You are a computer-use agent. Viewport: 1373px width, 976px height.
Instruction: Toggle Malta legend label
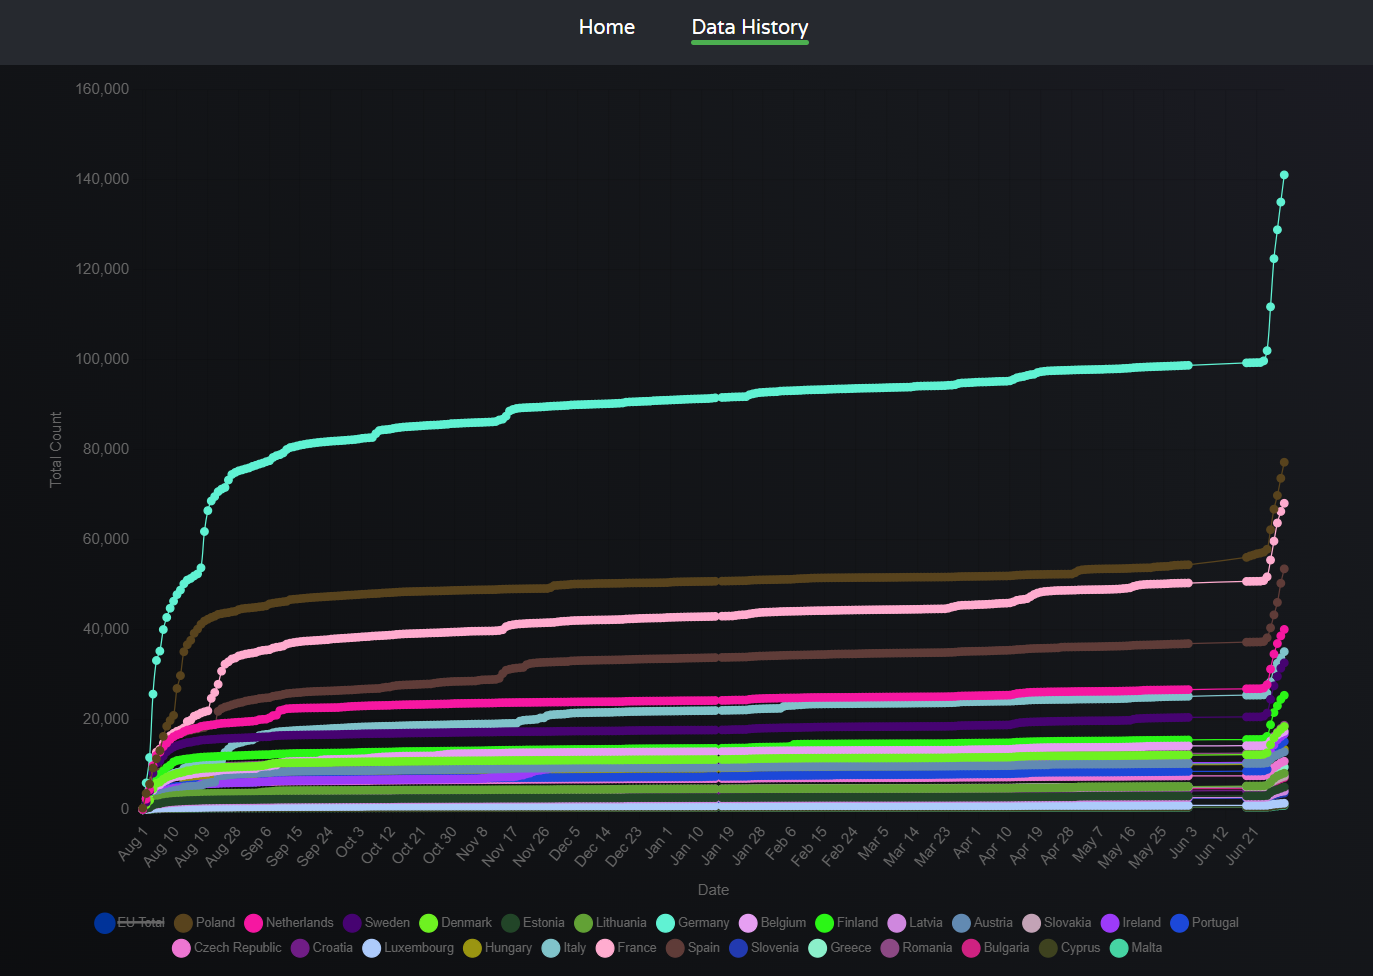1147,947
